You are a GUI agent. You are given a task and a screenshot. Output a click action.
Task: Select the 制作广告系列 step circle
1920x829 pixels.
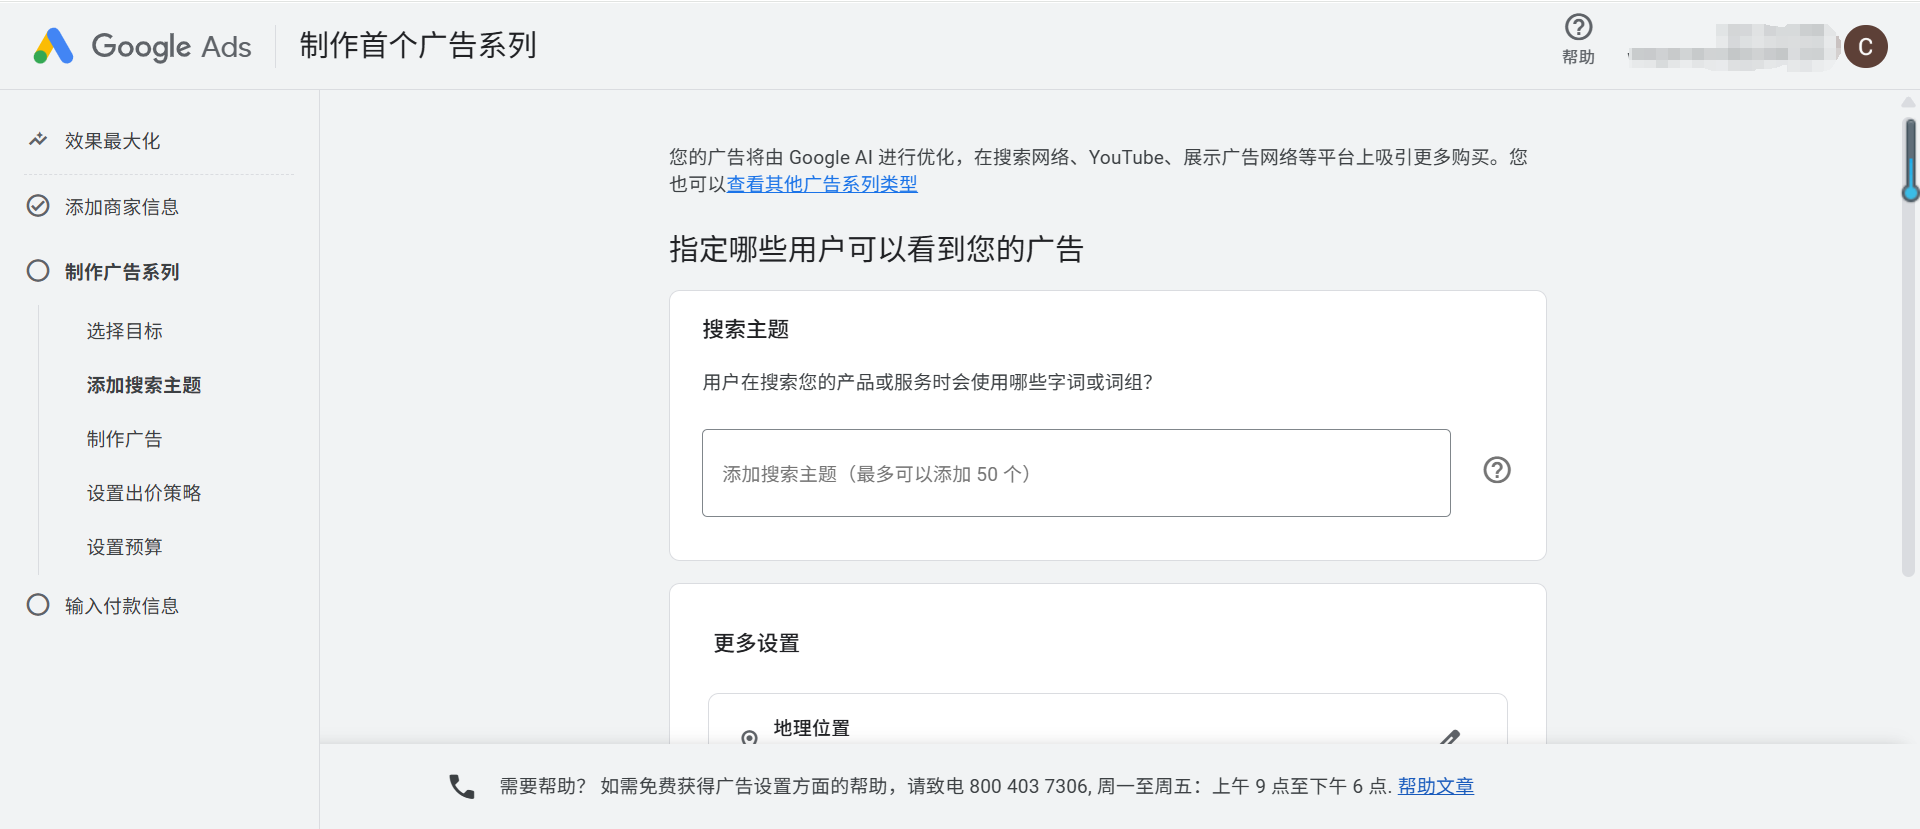click(38, 271)
